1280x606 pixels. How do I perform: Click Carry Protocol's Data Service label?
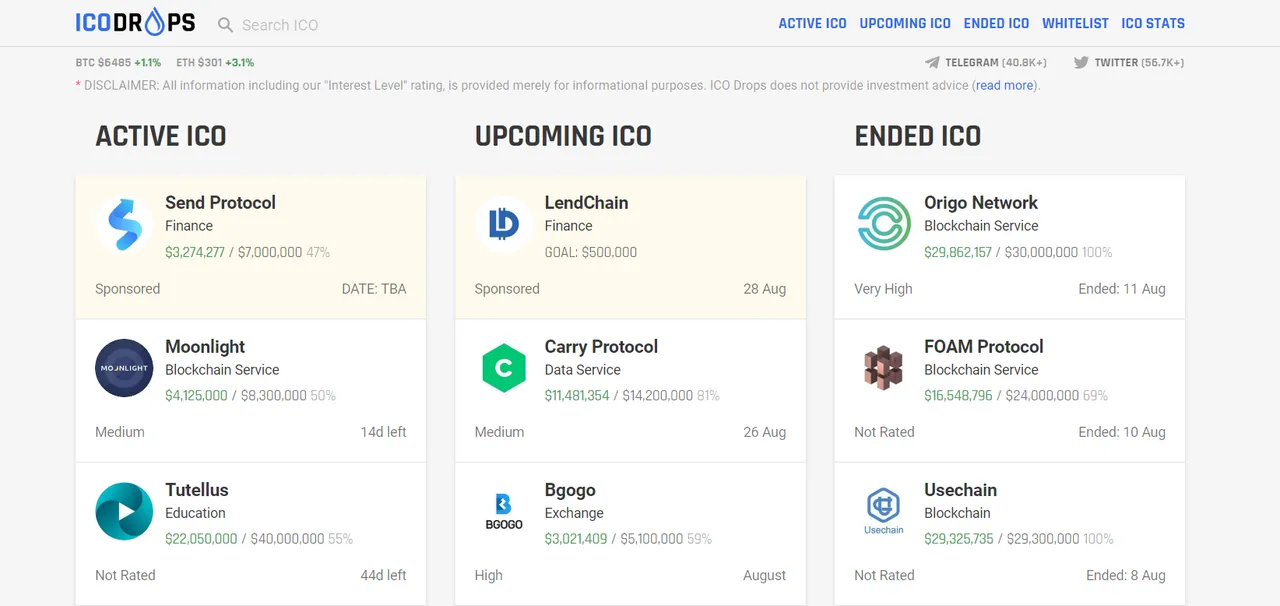[582, 369]
